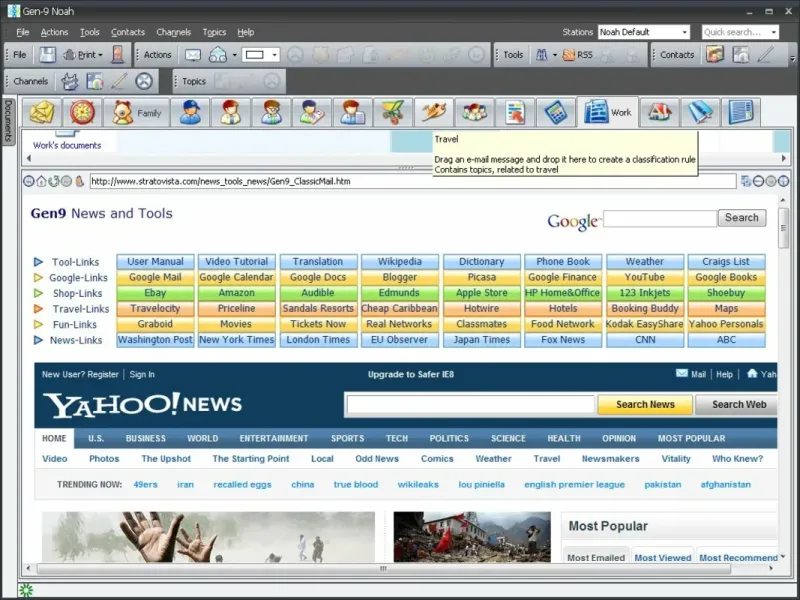Click the Most Viewed tab
This screenshot has width=800, height=600.
pos(662,557)
